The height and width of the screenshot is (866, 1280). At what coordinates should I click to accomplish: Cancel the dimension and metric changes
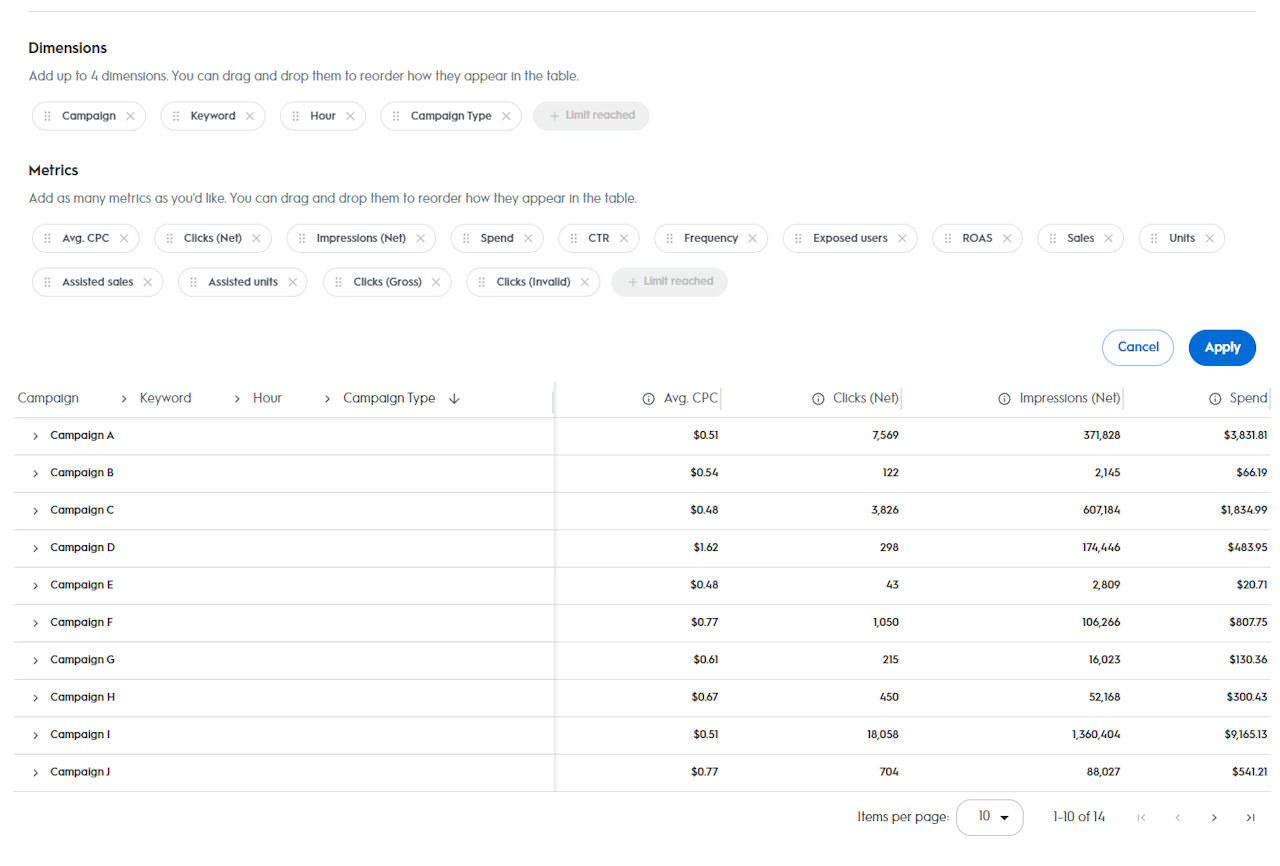(x=1137, y=347)
